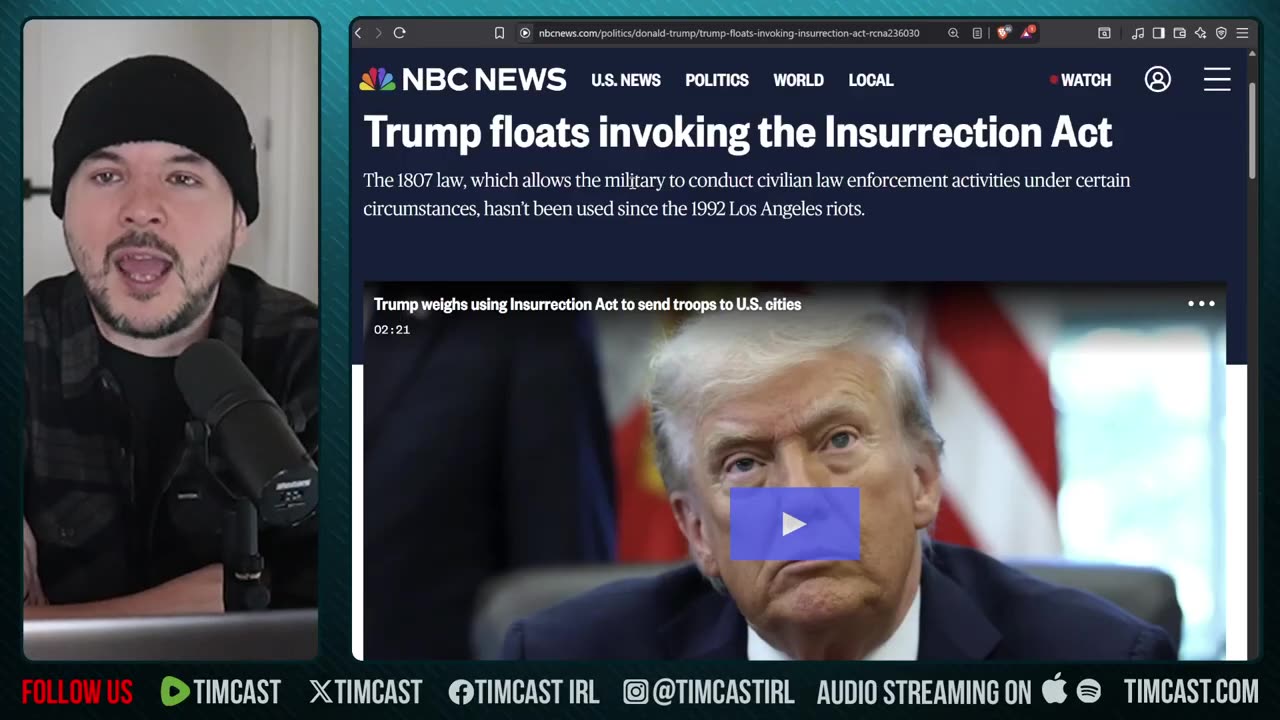The width and height of the screenshot is (1280, 720).
Task: Open the Leo AI sparkle icon
Action: click(1200, 33)
